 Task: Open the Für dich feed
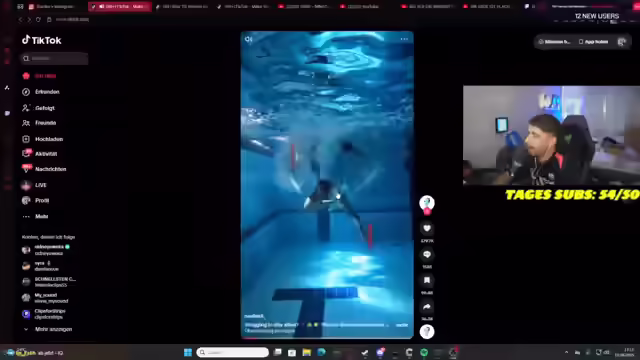point(40,76)
